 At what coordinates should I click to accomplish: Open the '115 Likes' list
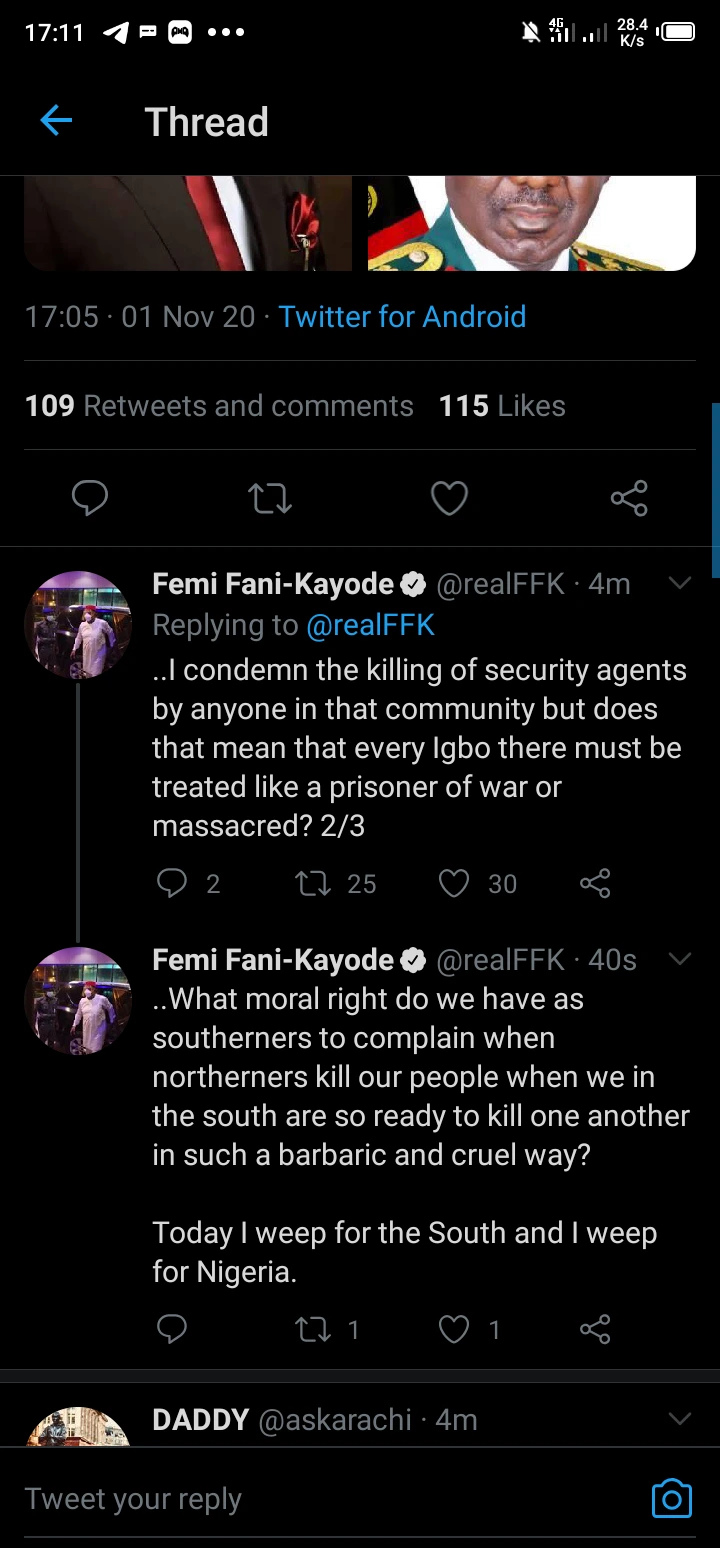coord(502,406)
